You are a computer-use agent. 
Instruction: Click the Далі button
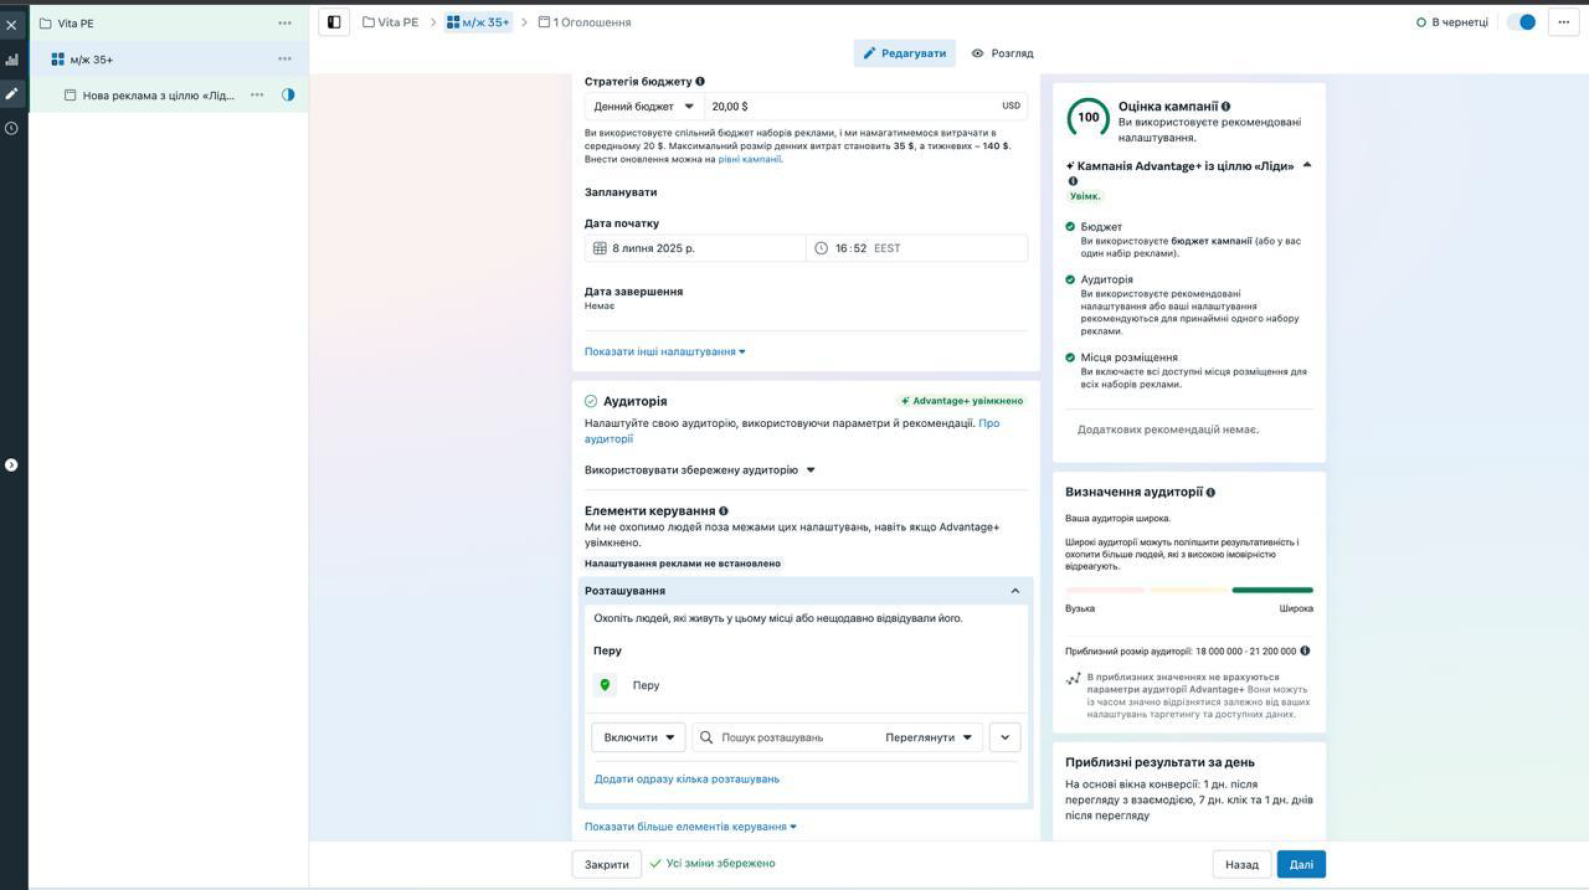point(1300,864)
